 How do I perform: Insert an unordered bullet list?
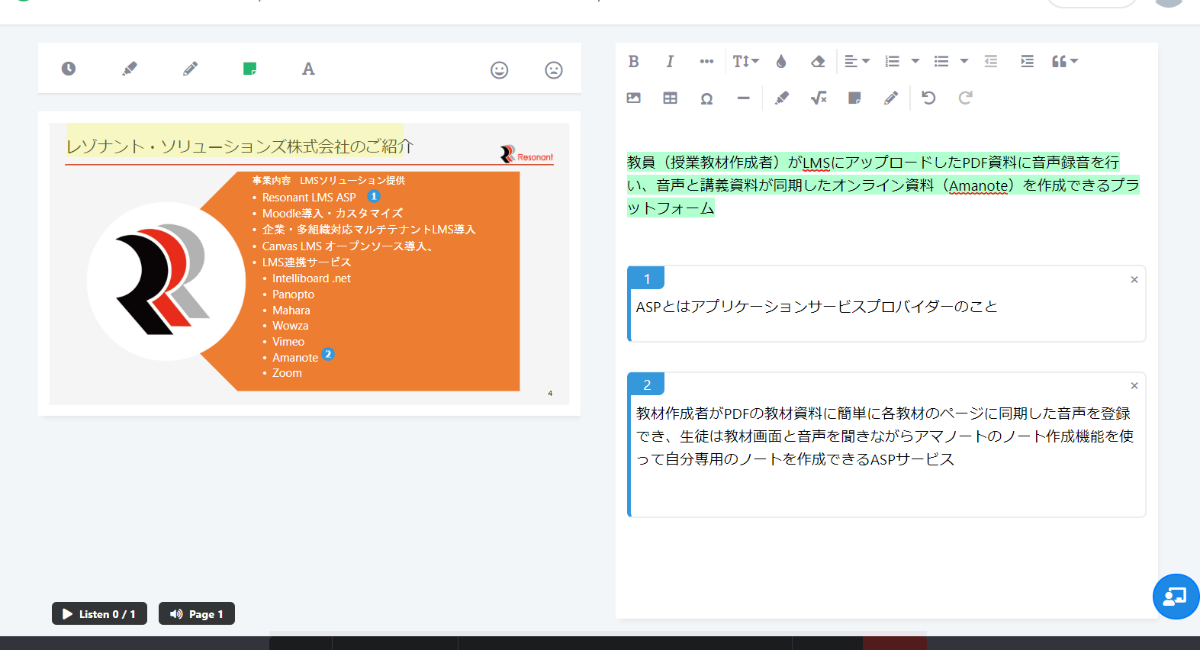coord(941,61)
